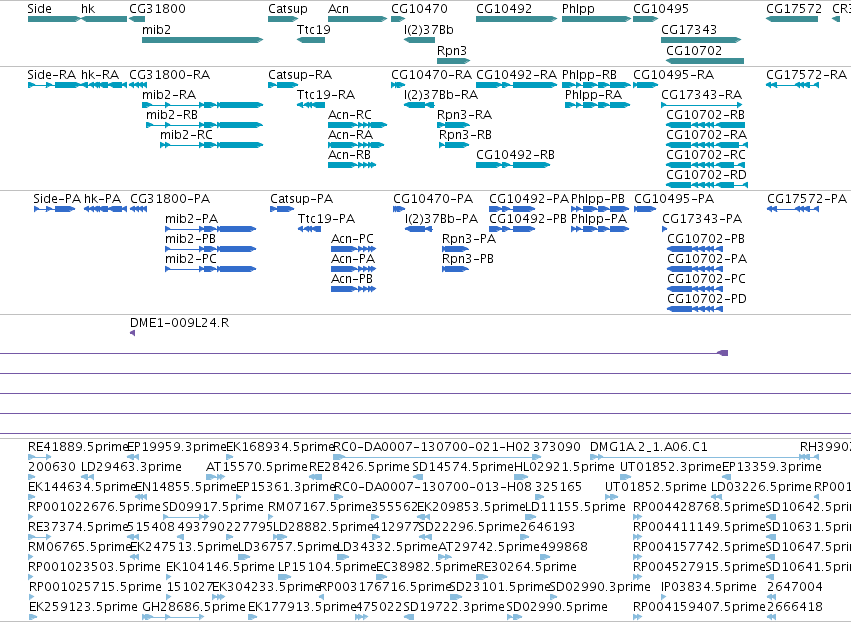Click EST UT01852.3prime
Image resolution: width=851 pixels, height=622 pixels.
[x=625, y=477]
